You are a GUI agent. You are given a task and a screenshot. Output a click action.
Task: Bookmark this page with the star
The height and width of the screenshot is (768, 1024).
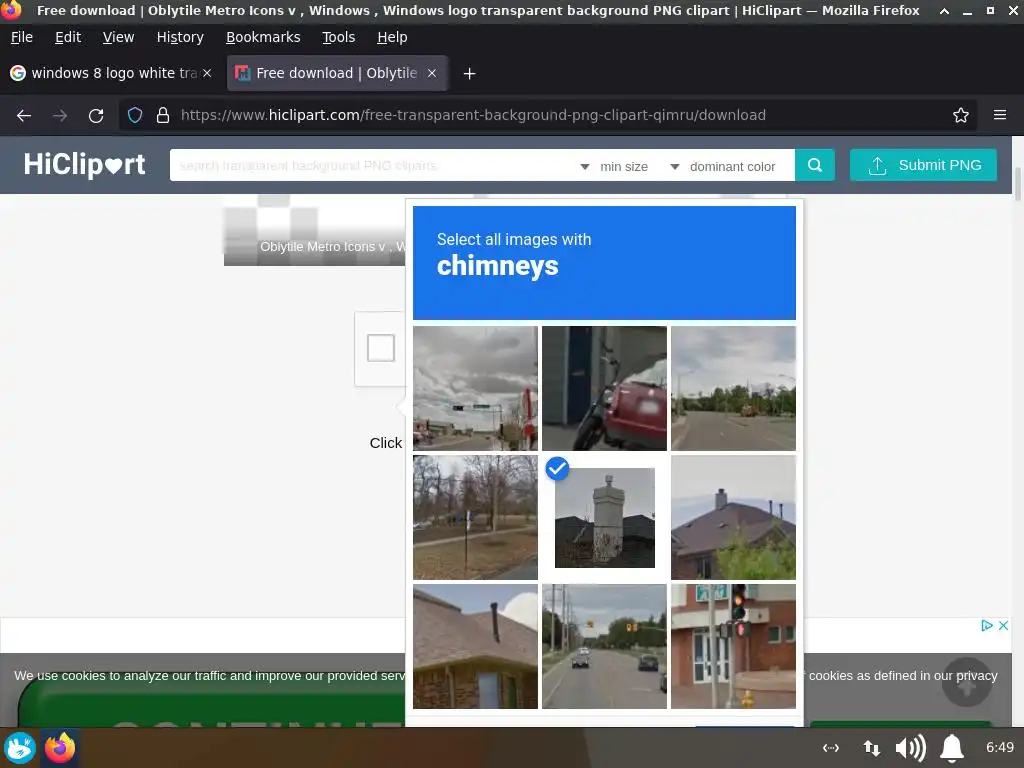pyautogui.click(x=960, y=116)
